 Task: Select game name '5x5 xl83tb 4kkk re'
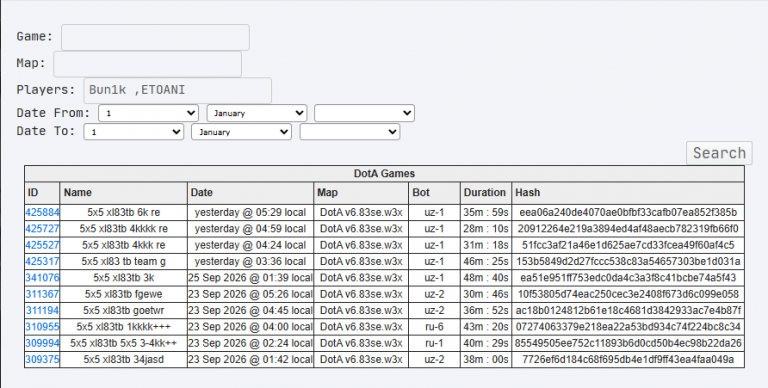click(x=123, y=245)
